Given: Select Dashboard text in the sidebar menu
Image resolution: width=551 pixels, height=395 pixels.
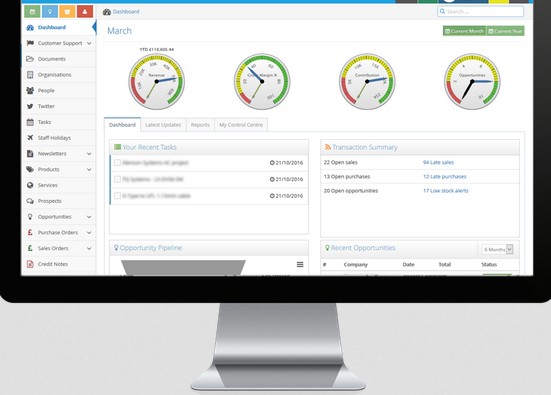Looking at the screenshot, I should coord(52,27).
